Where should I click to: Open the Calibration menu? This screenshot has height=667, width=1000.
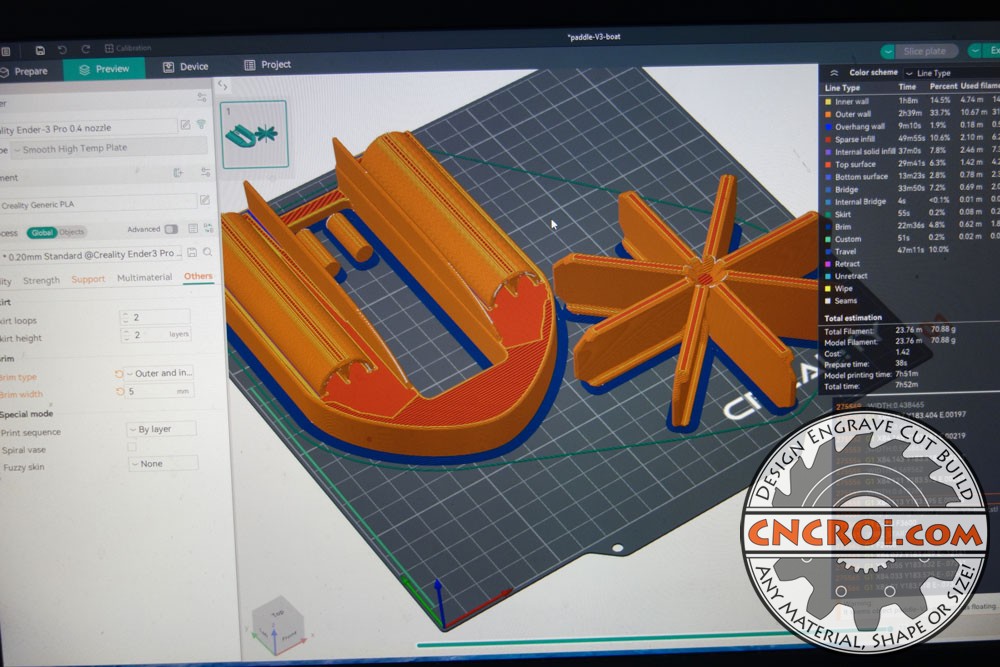point(128,48)
